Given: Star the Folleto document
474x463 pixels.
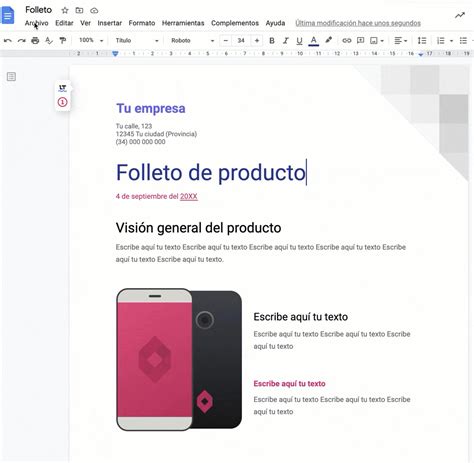Looking at the screenshot, I should tap(65, 10).
